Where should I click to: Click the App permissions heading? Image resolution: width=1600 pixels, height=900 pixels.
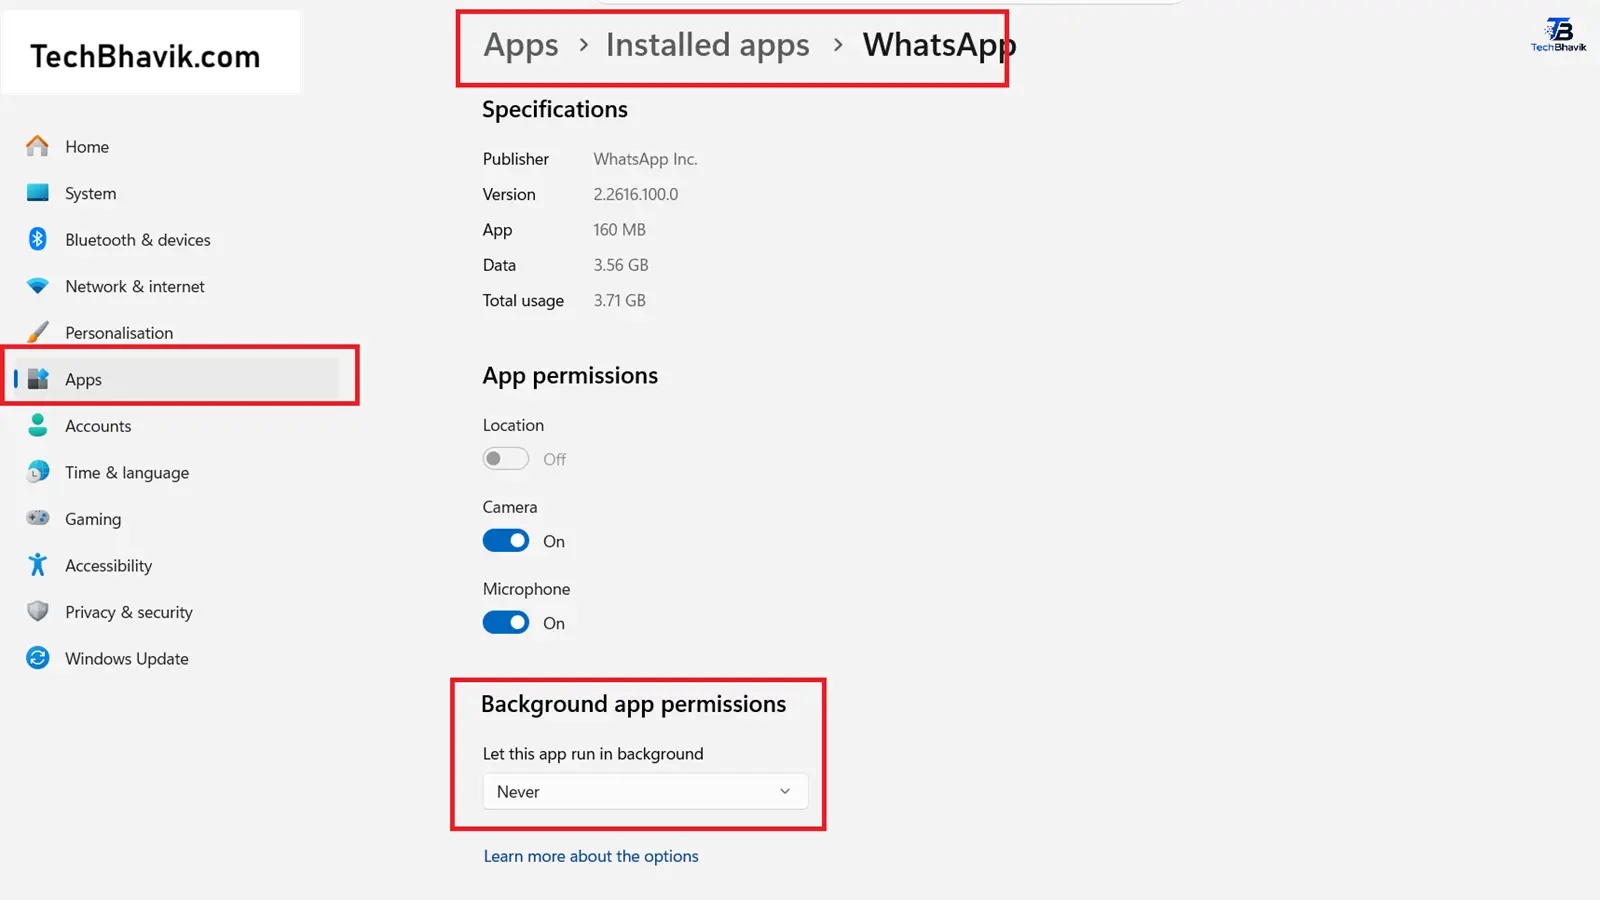point(570,376)
